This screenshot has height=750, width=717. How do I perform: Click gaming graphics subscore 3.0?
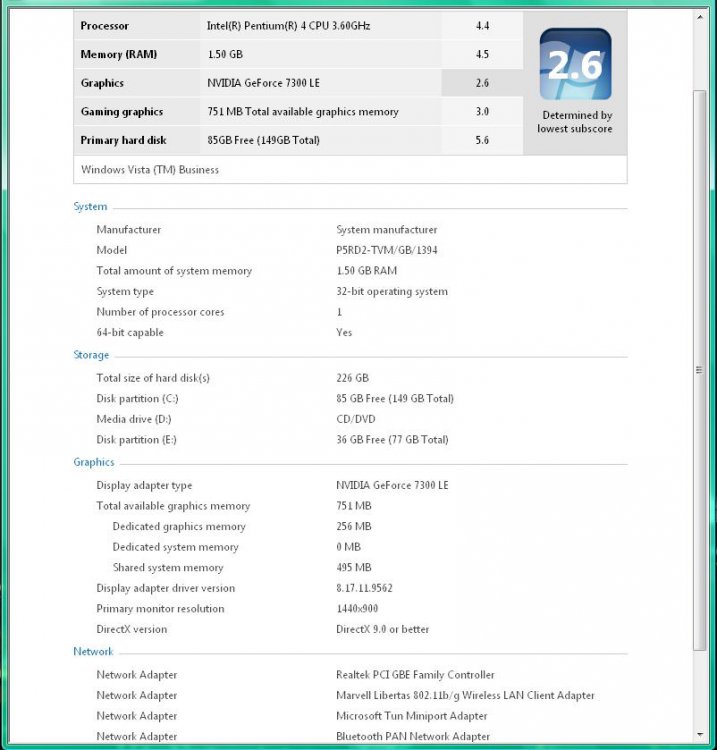tap(482, 112)
